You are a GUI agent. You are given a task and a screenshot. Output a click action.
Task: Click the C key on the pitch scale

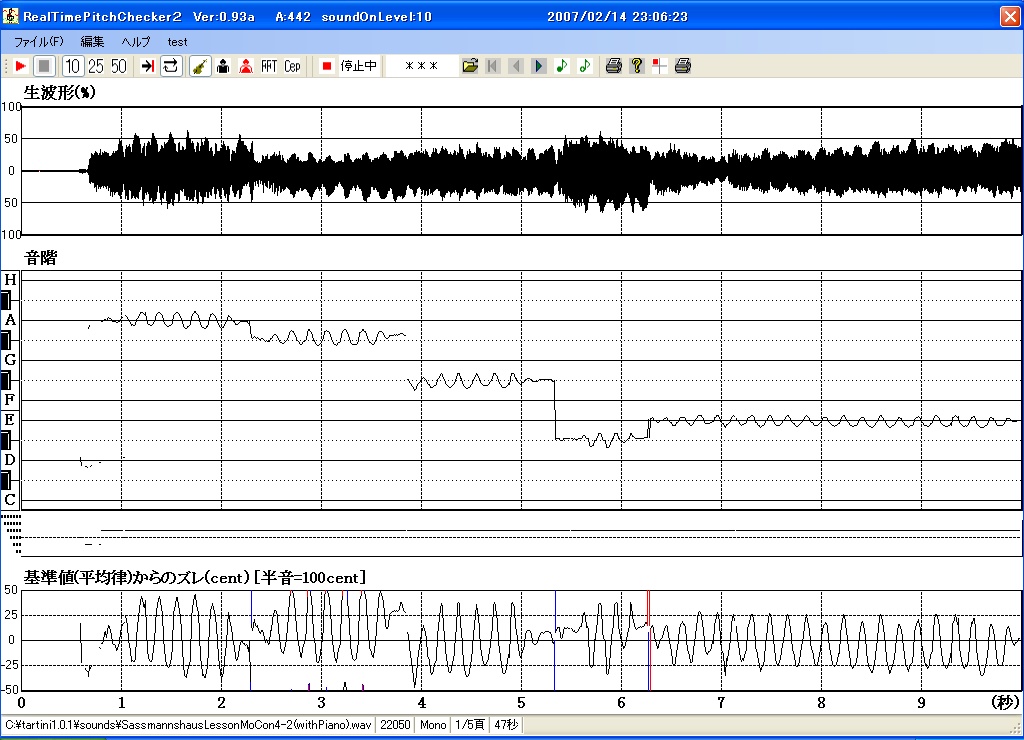[10, 500]
